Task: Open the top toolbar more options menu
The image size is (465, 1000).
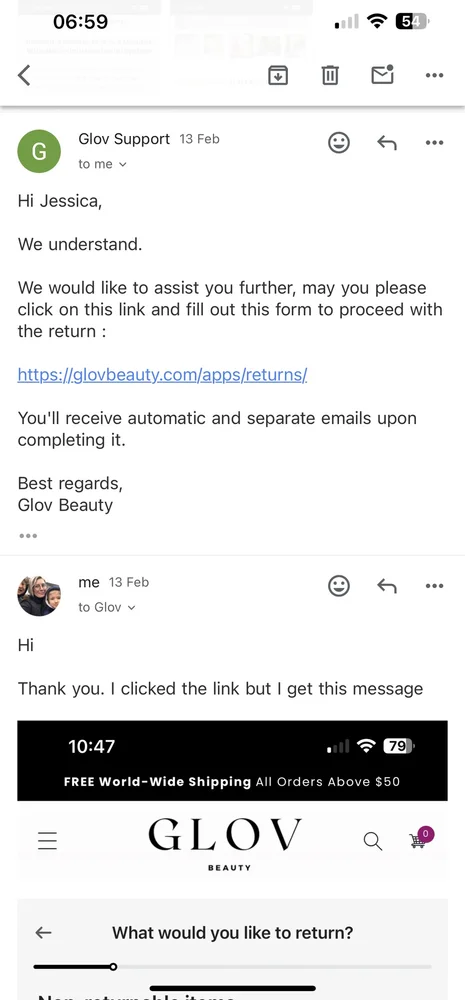Action: [434, 75]
